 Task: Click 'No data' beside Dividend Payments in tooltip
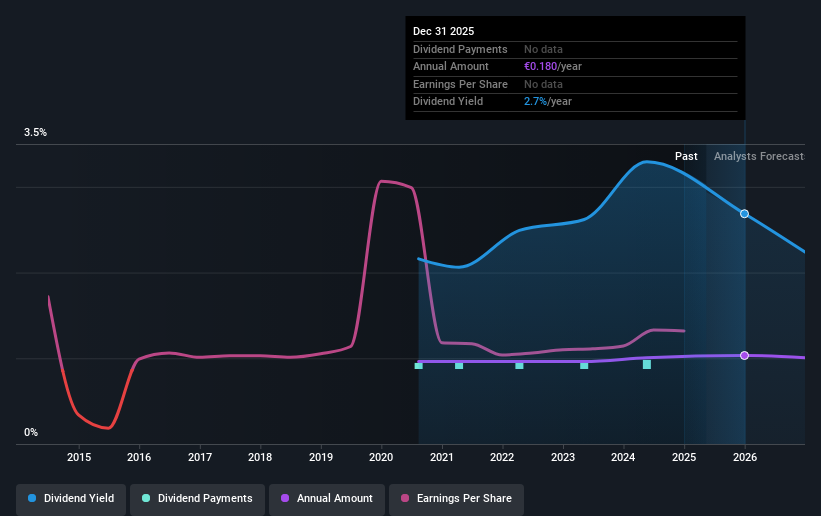point(543,49)
